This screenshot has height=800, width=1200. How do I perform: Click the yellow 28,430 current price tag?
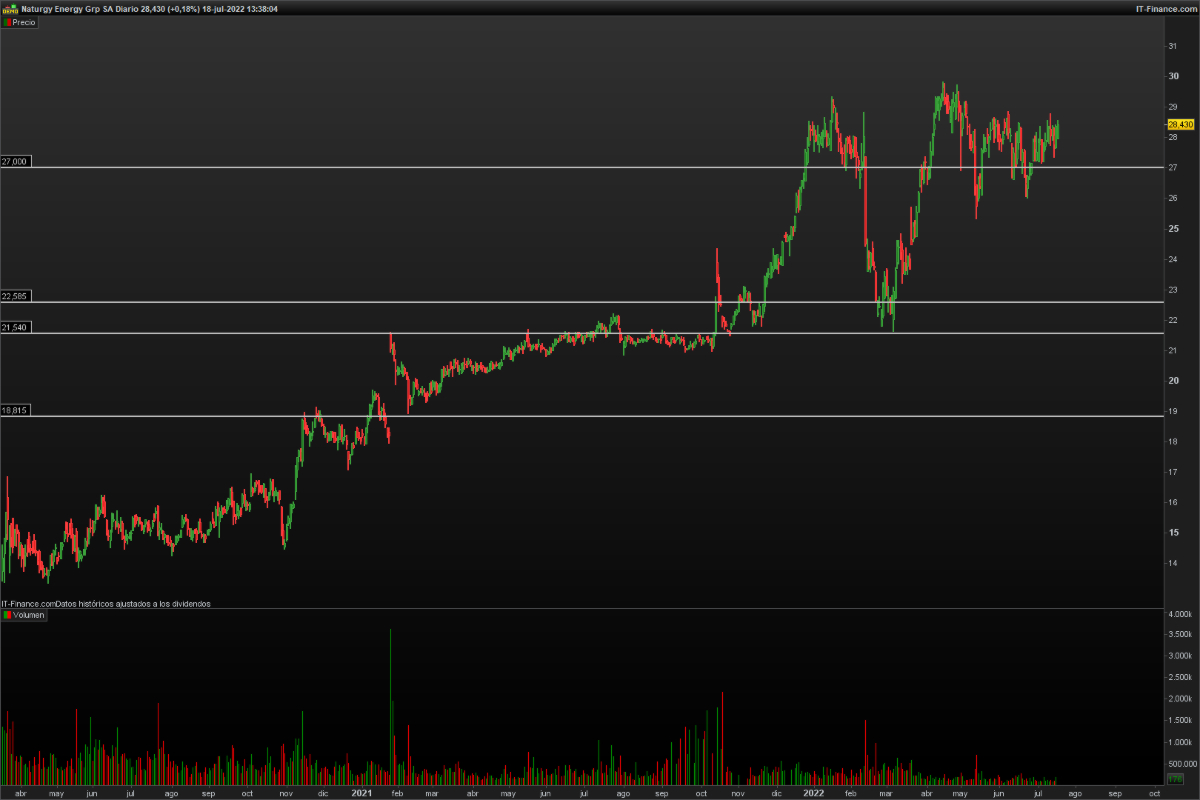tap(1180, 124)
